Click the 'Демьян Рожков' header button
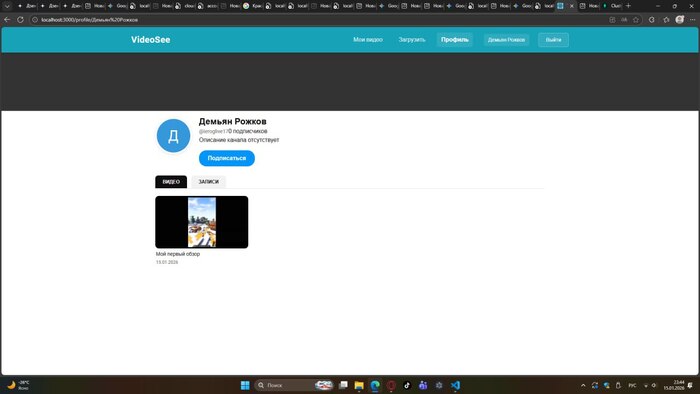700x394 pixels. [x=506, y=40]
